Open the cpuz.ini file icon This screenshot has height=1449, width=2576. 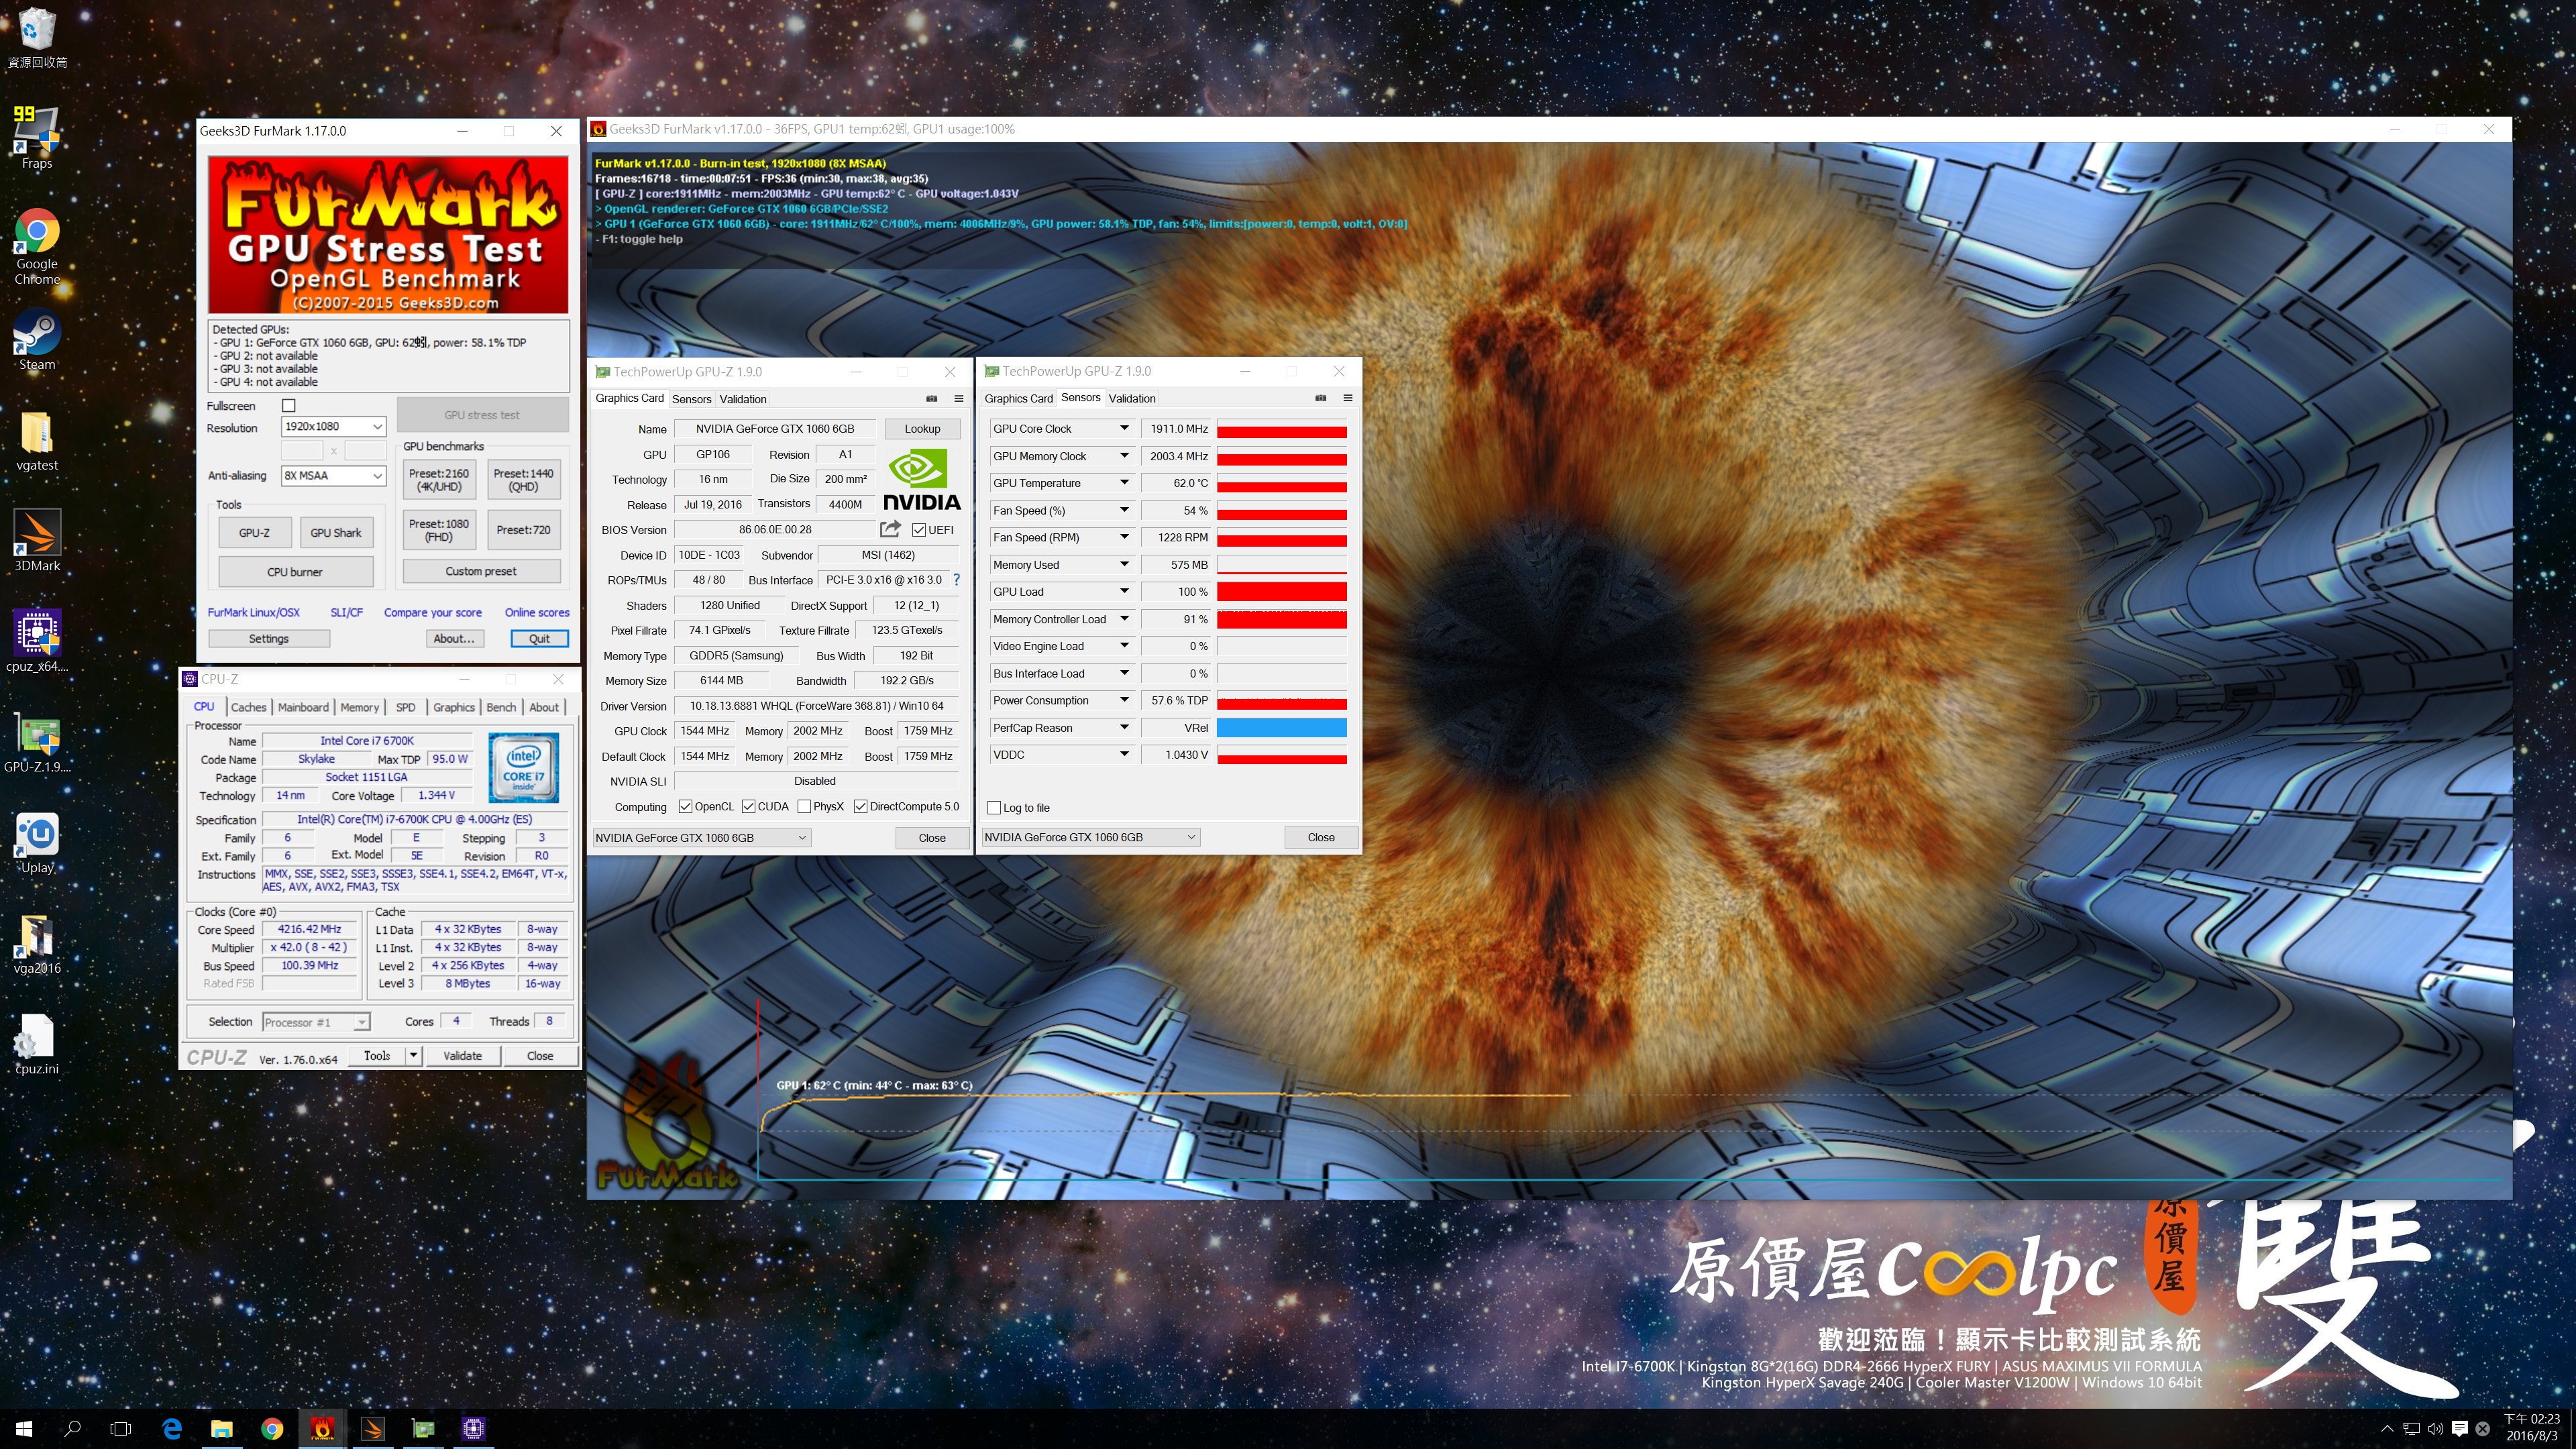37,1044
